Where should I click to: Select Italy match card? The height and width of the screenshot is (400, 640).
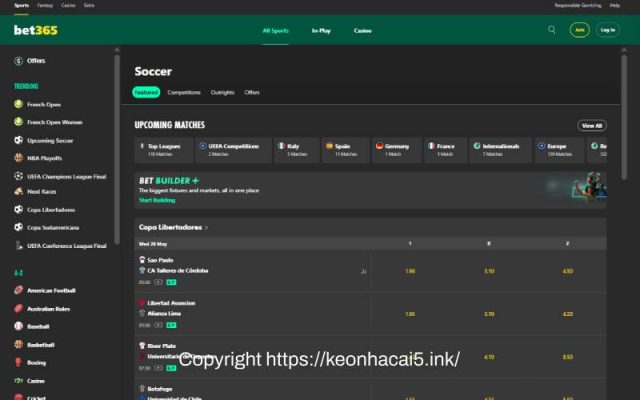(296, 150)
